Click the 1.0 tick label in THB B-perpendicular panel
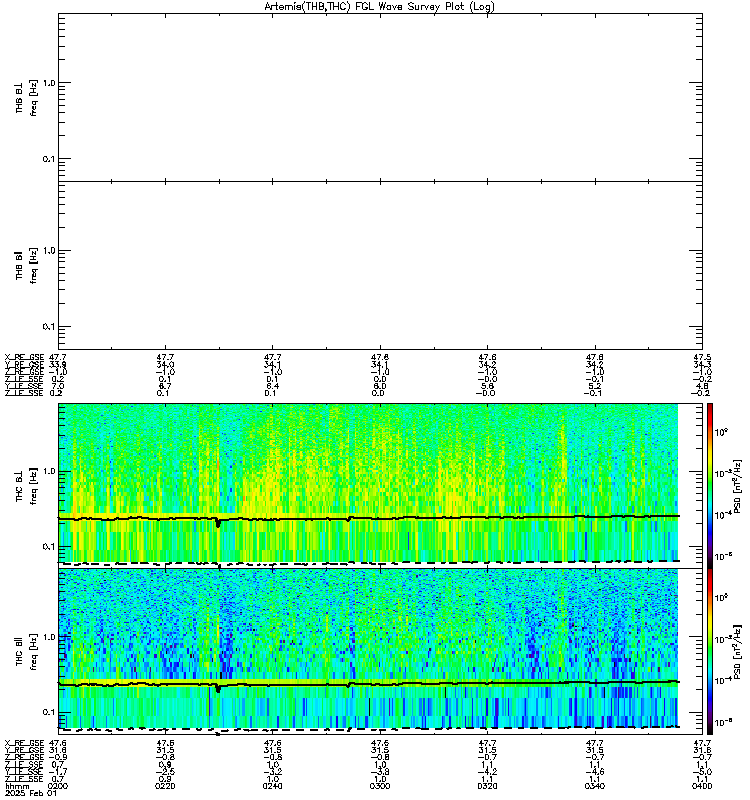 pyautogui.click(x=49, y=83)
